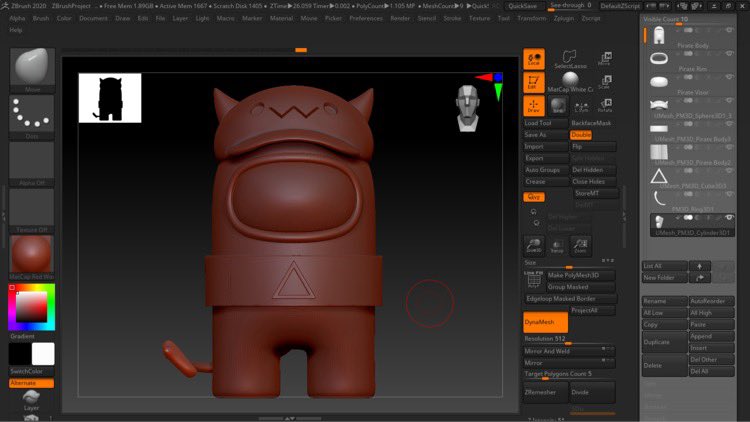Toggle Pirate Body subtool eye visibility
This screenshot has width=750, height=422.
pyautogui.click(x=729, y=30)
